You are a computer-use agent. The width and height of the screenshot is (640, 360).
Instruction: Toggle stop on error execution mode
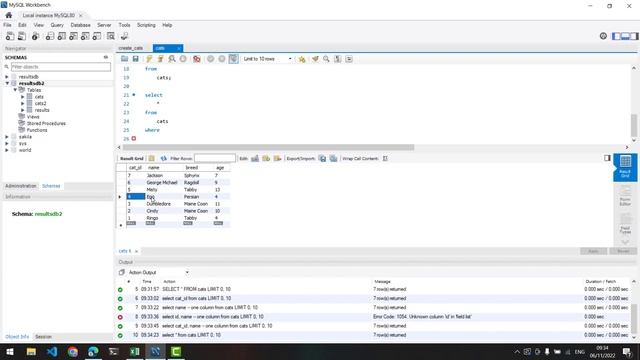click(x=197, y=59)
